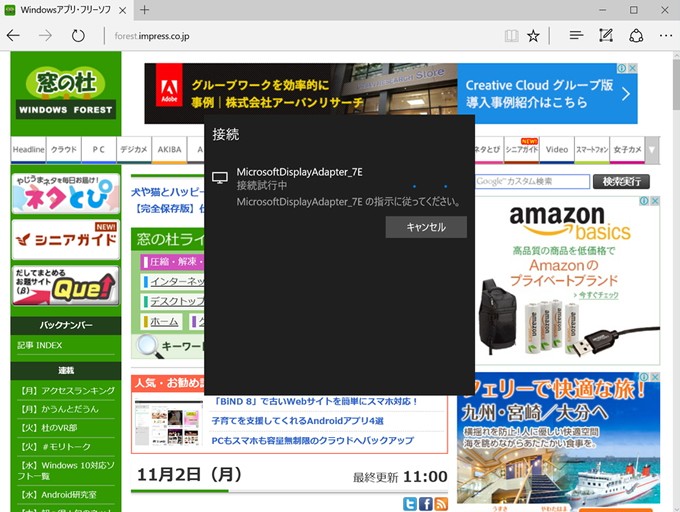Open a new tab with plus button
This screenshot has width=680, height=512.
pyautogui.click(x=144, y=10)
